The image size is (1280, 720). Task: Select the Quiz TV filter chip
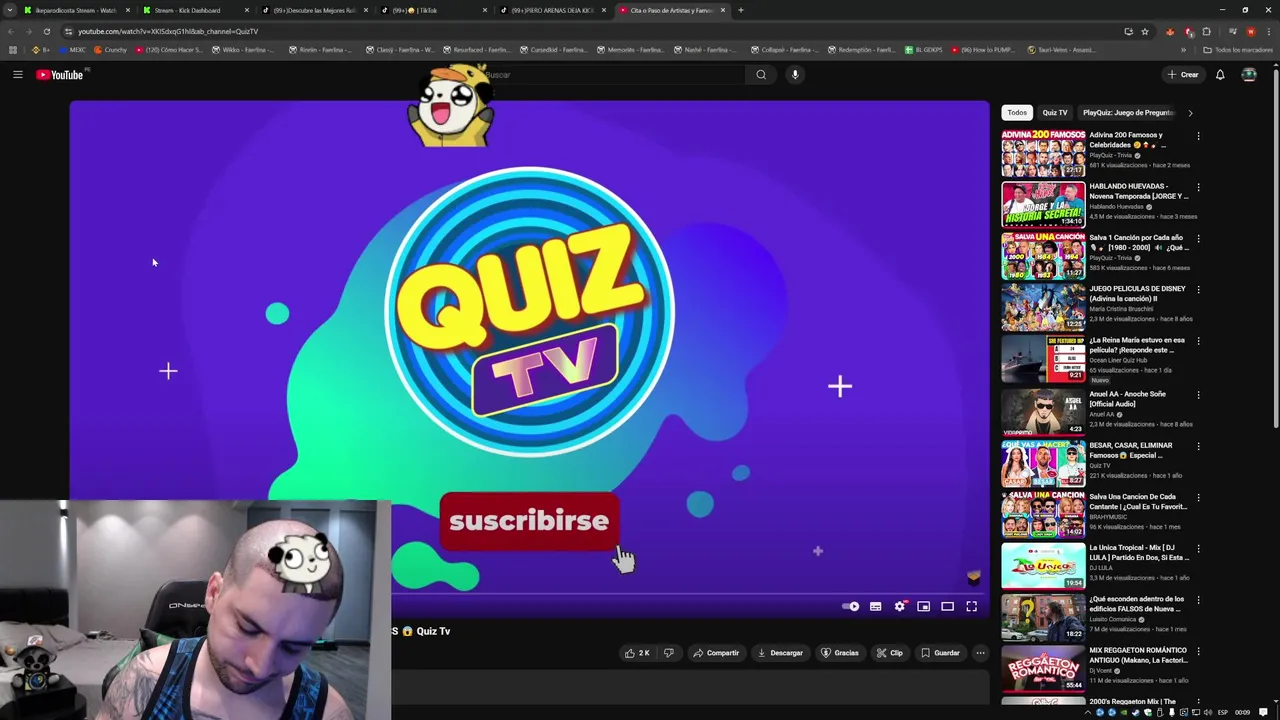(1055, 113)
